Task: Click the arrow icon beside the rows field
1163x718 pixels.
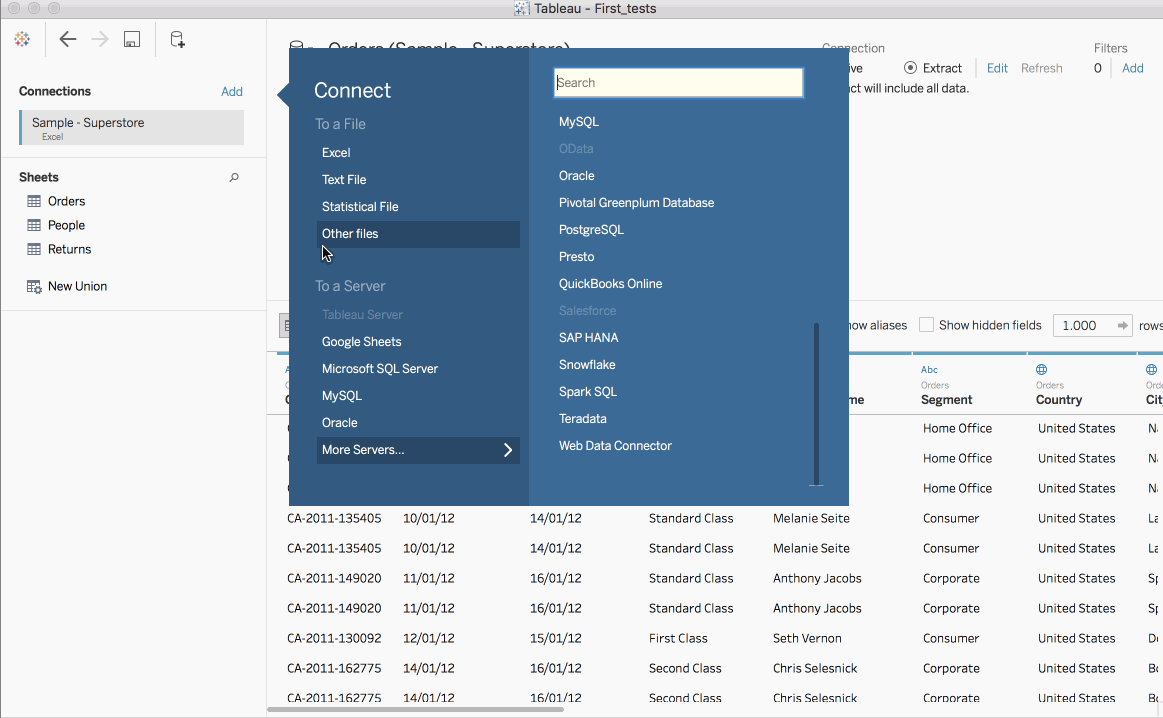Action: pyautogui.click(x=1122, y=326)
